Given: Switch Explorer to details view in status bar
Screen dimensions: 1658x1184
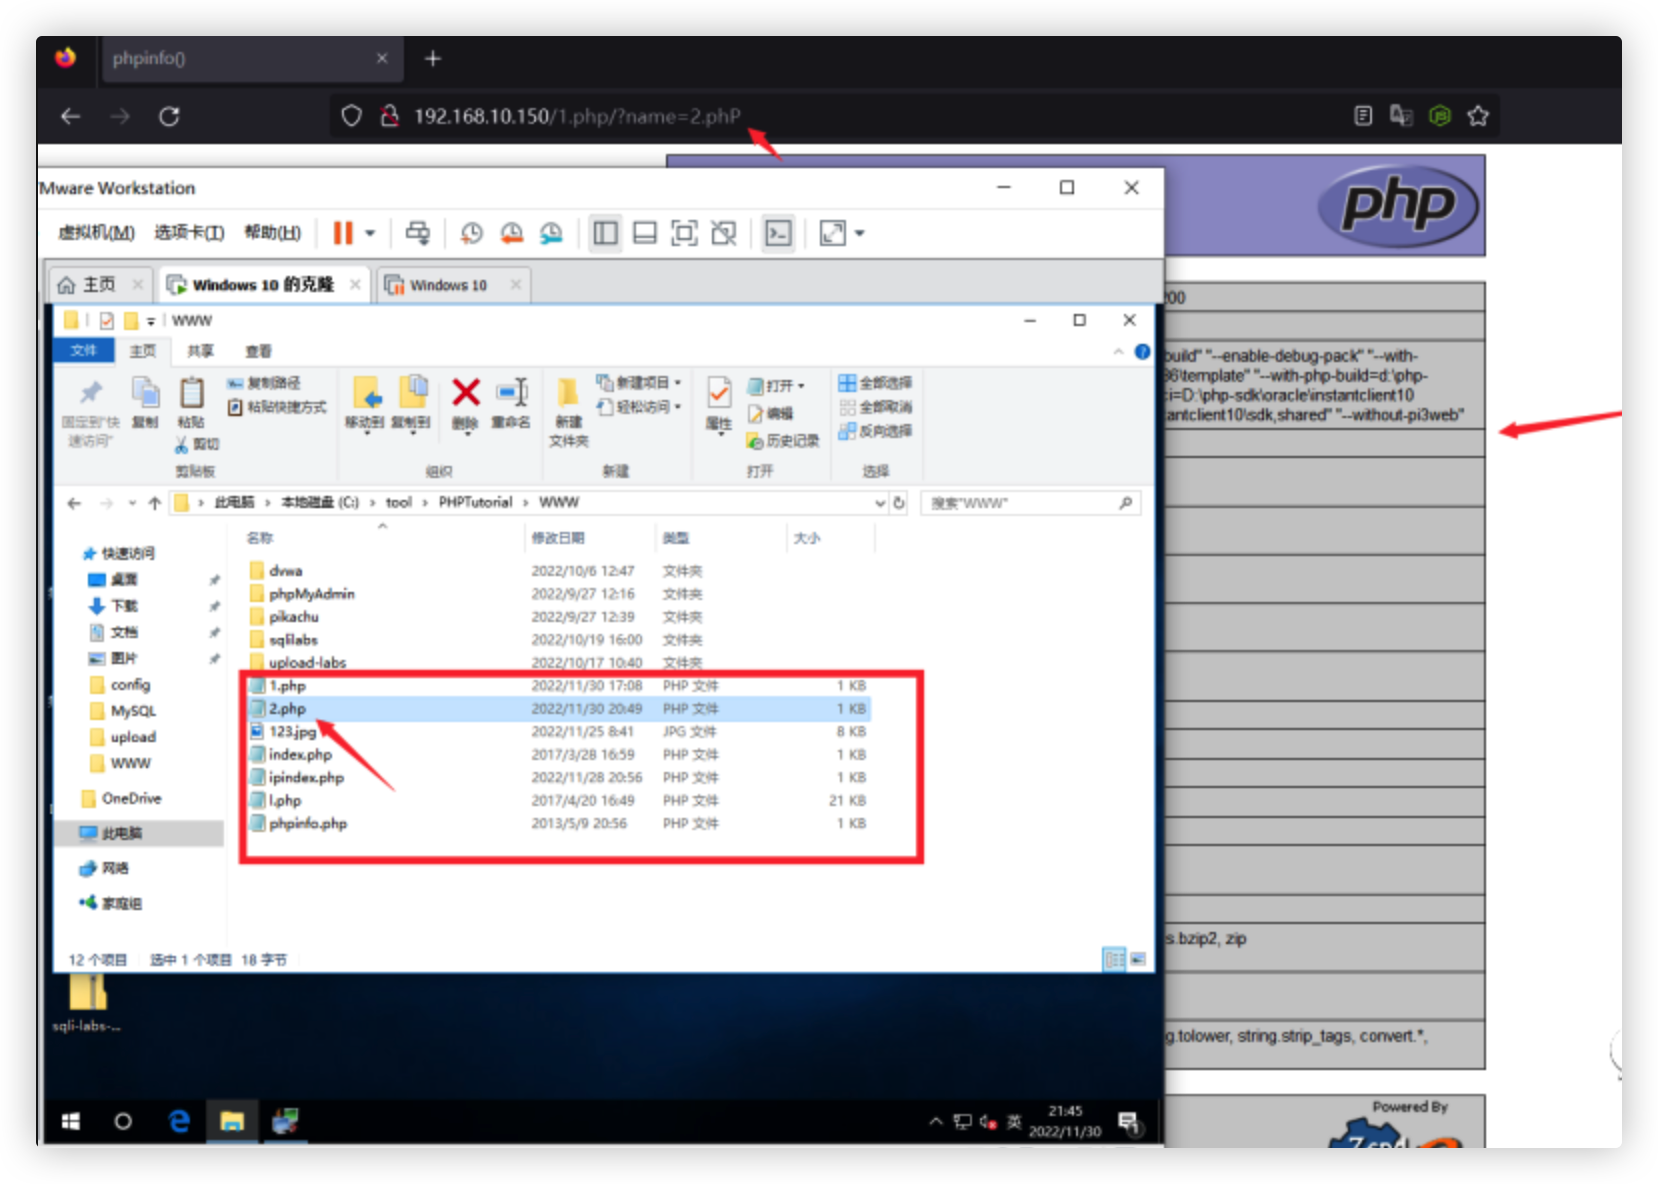Looking at the screenshot, I should pyautogui.click(x=1113, y=960).
